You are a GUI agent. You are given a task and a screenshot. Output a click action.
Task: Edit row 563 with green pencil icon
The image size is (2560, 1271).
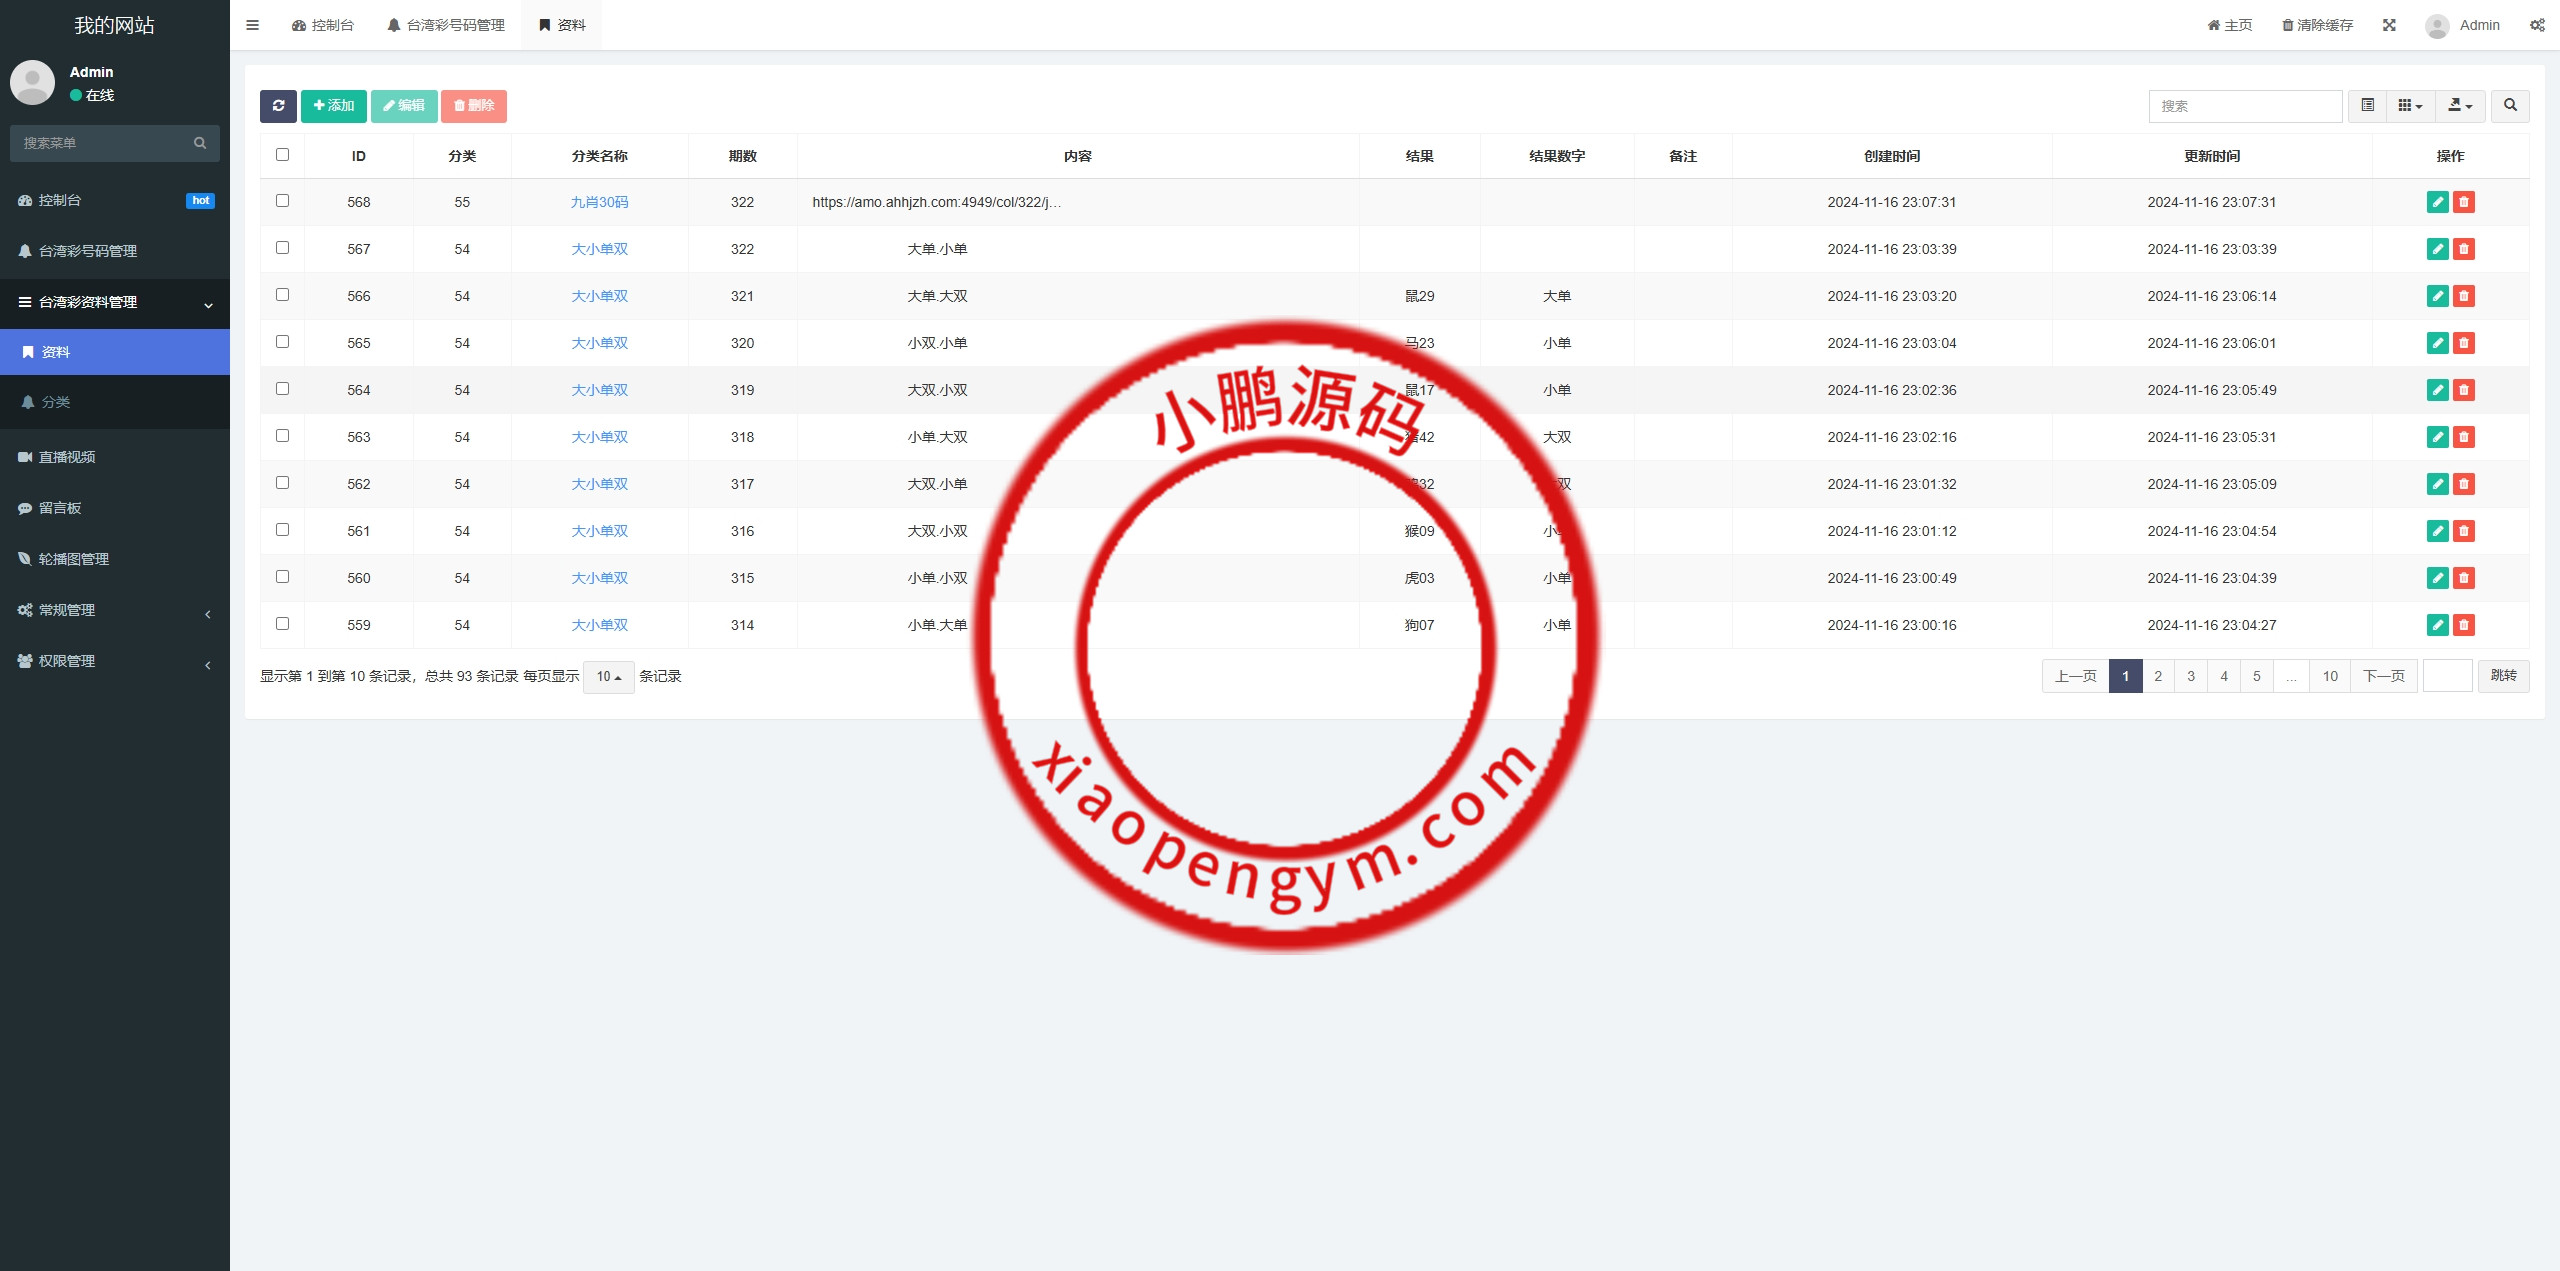2438,437
